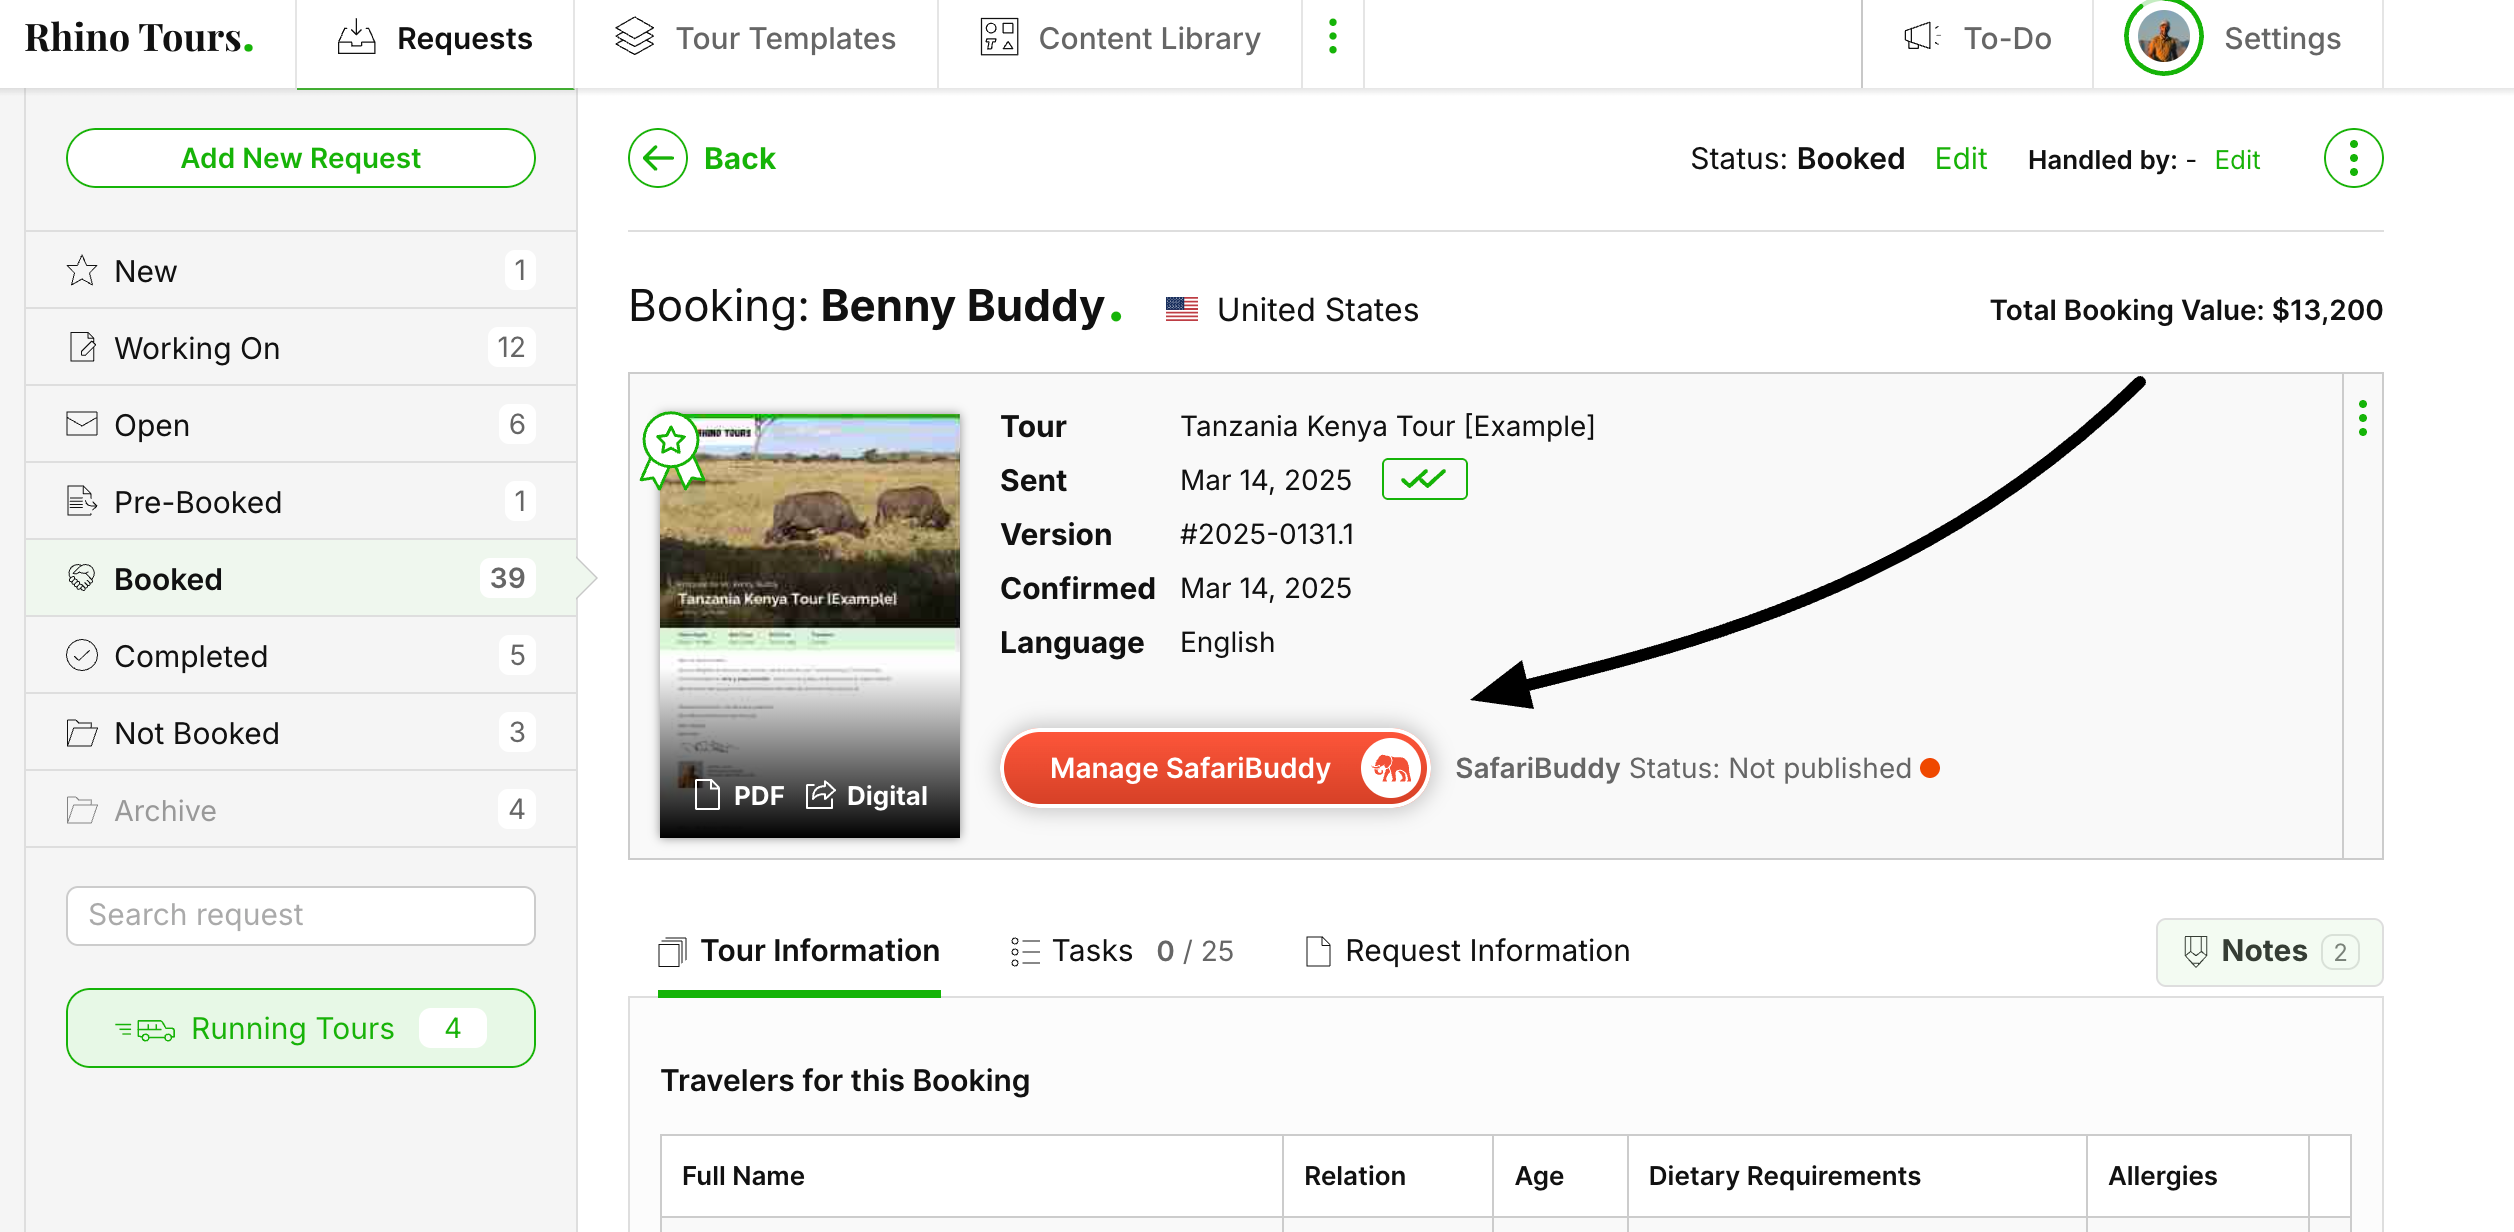Click the Search request input field

tap(301, 915)
